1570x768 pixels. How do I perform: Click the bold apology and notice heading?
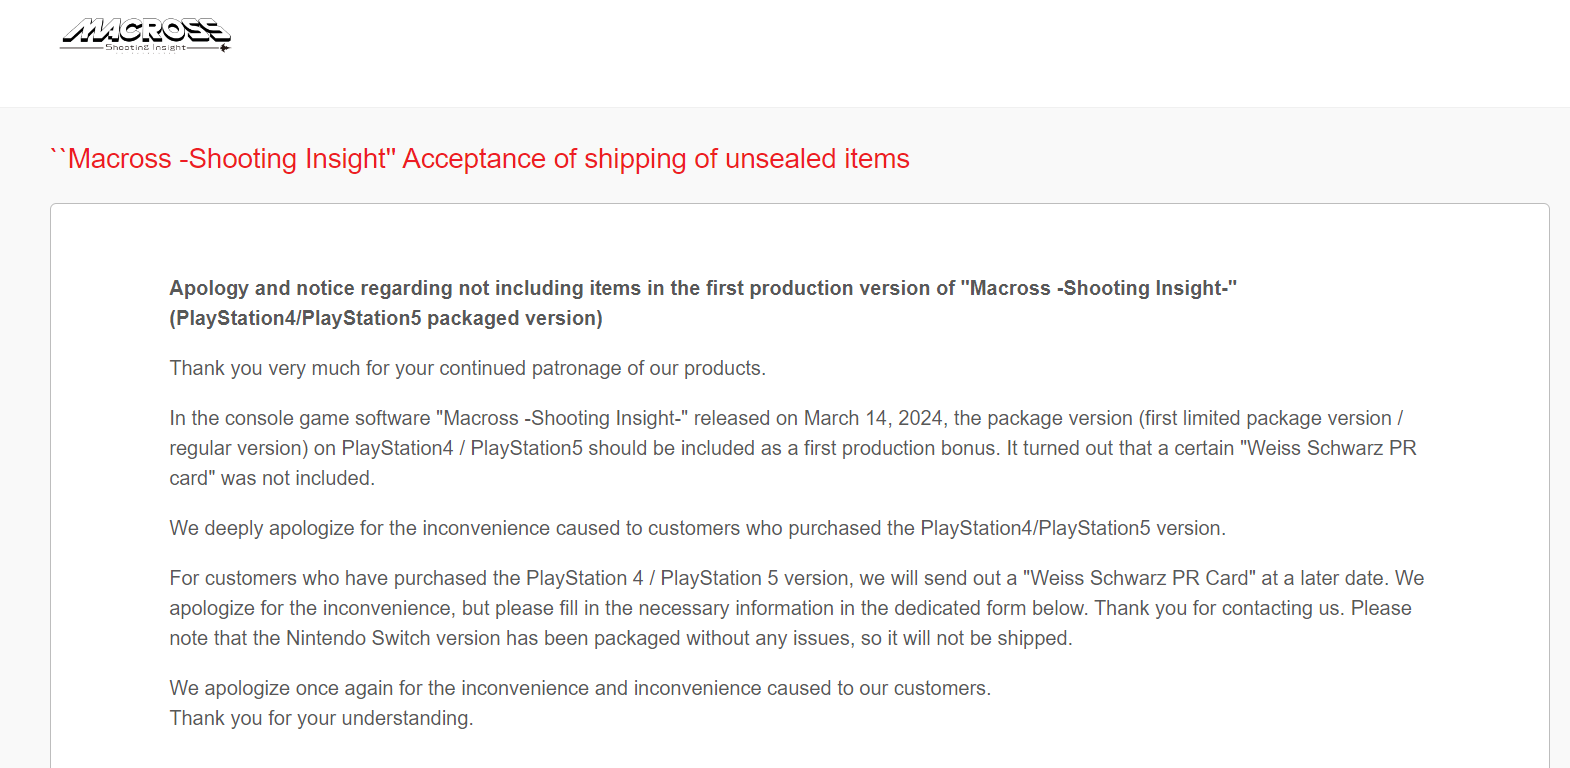(x=703, y=288)
